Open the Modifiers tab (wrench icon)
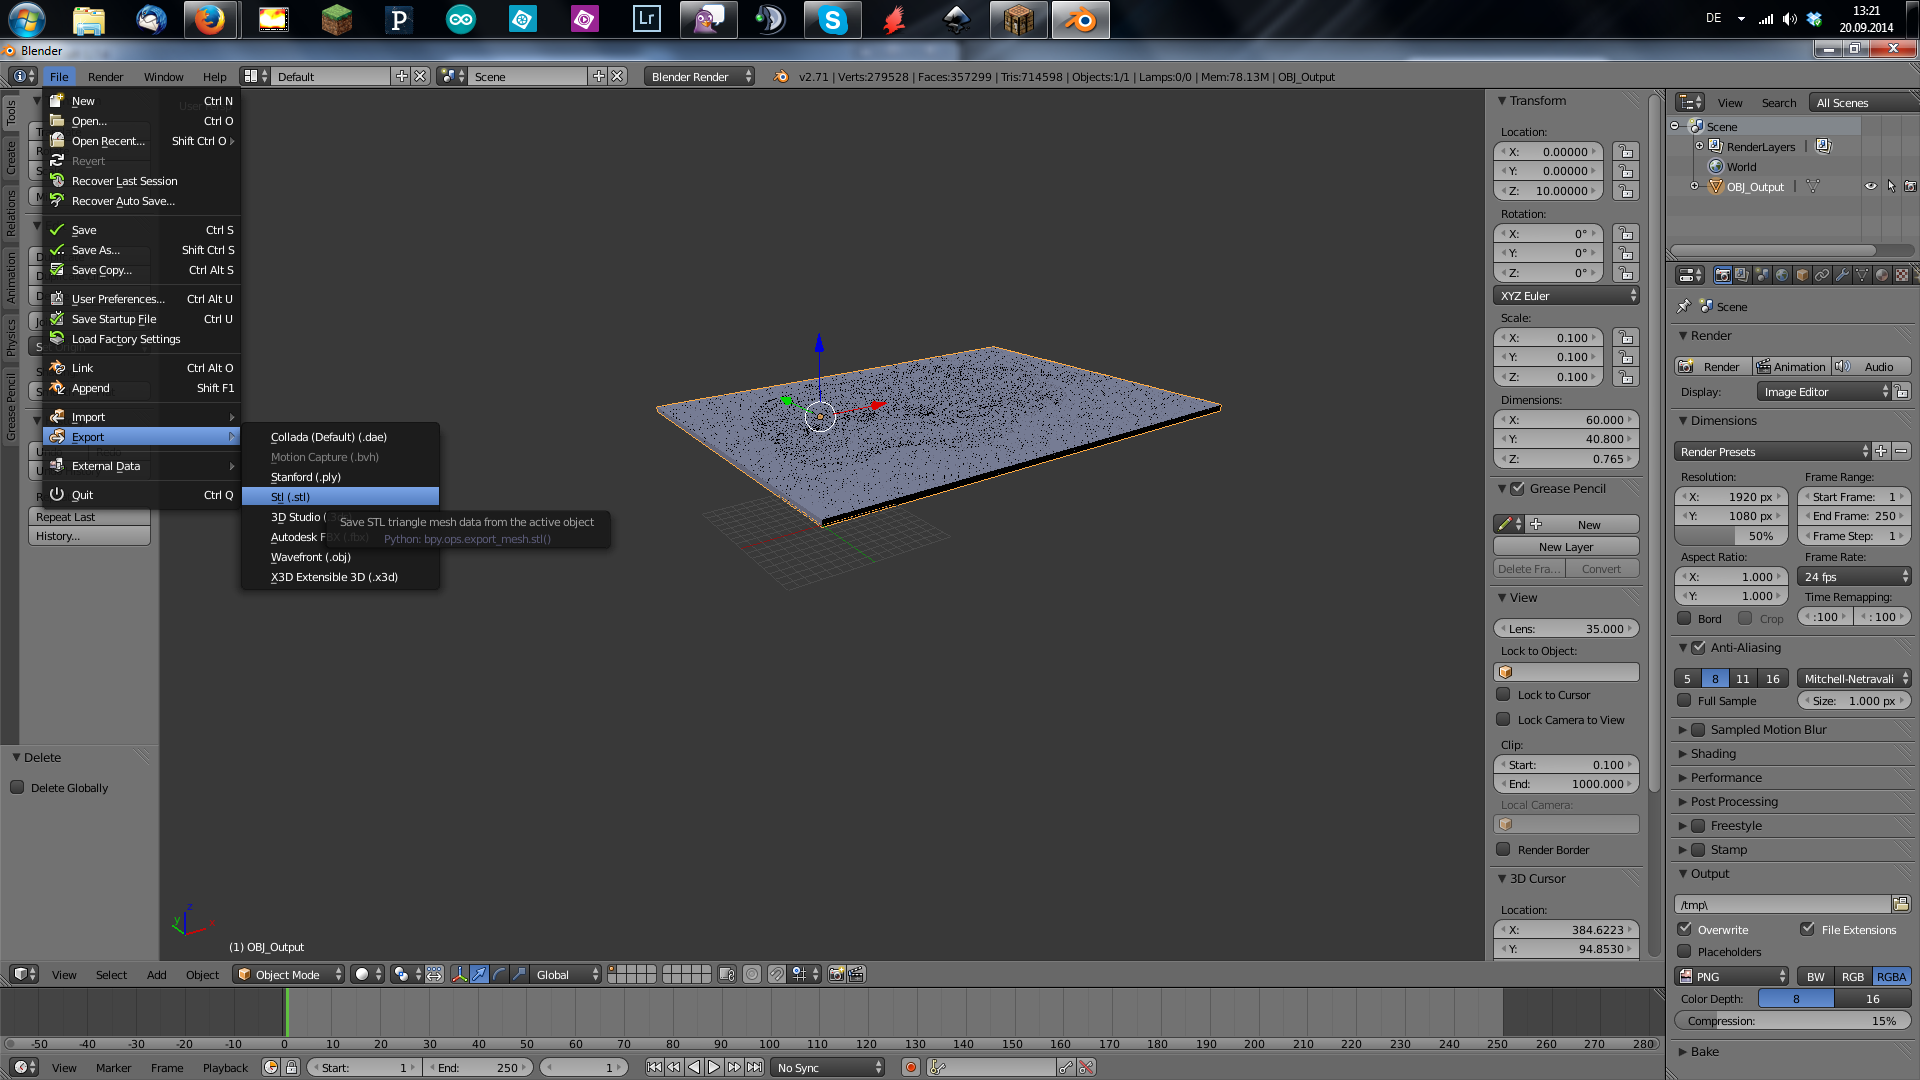Viewport: 1920px width, 1080px height. coord(1841,275)
